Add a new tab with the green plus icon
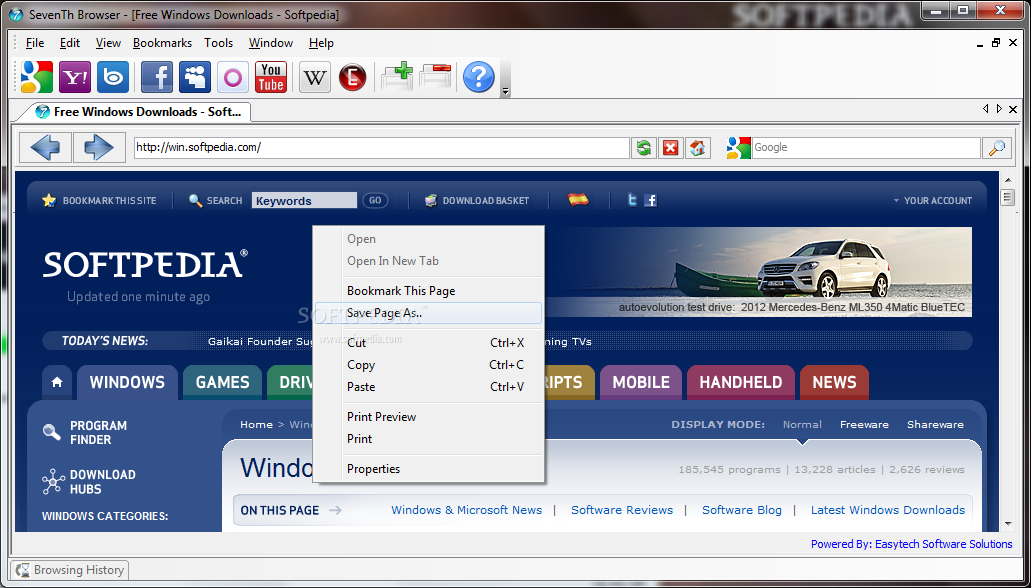 pos(397,76)
